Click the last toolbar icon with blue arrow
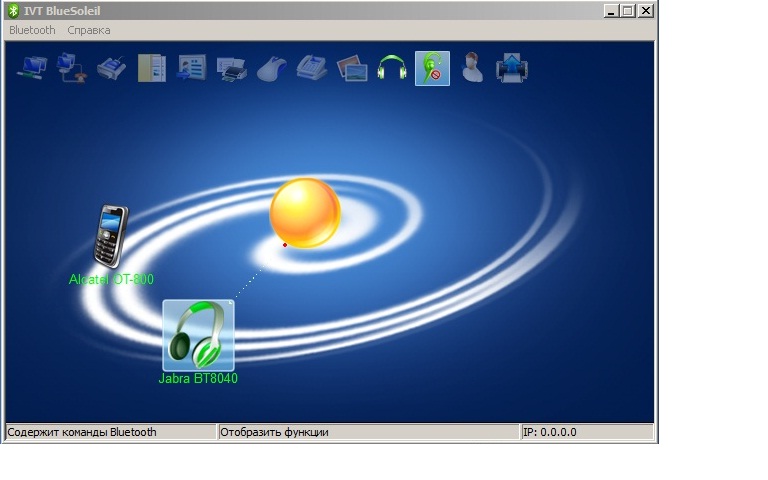 click(x=512, y=69)
